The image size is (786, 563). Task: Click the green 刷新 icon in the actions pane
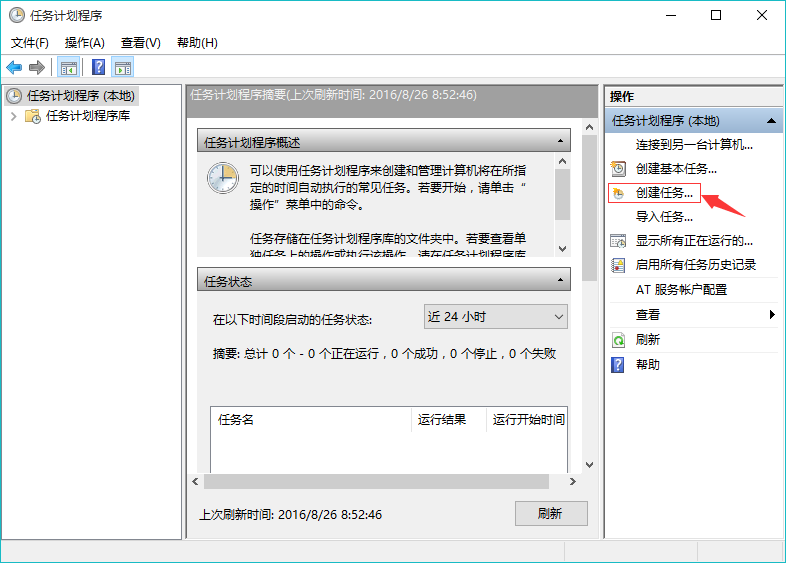619,340
